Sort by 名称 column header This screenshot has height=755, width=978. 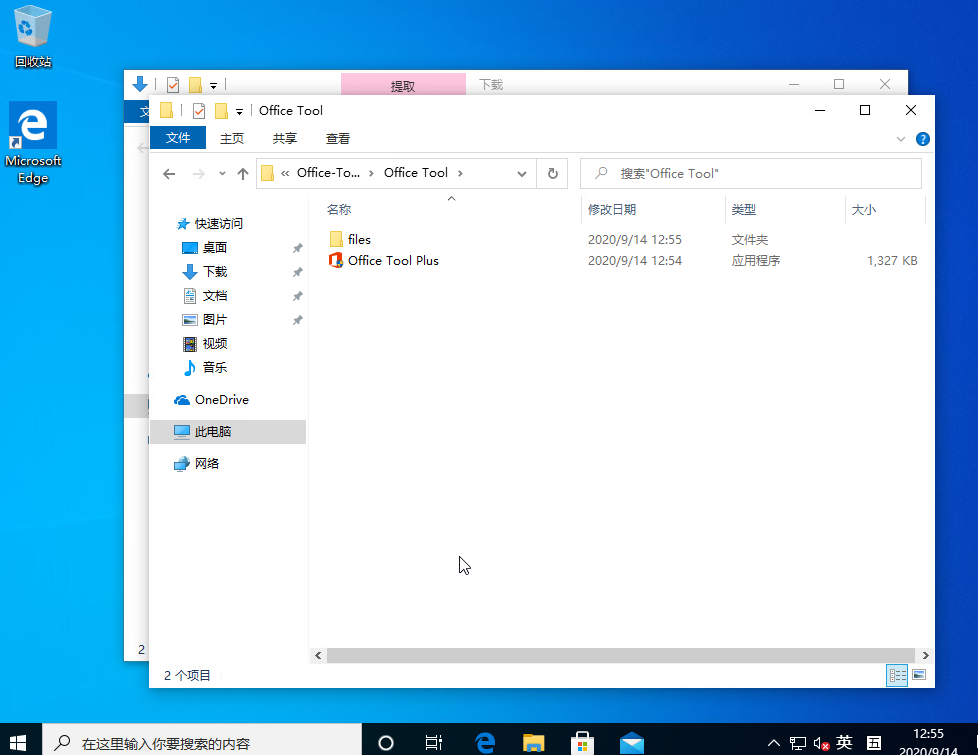(x=339, y=210)
